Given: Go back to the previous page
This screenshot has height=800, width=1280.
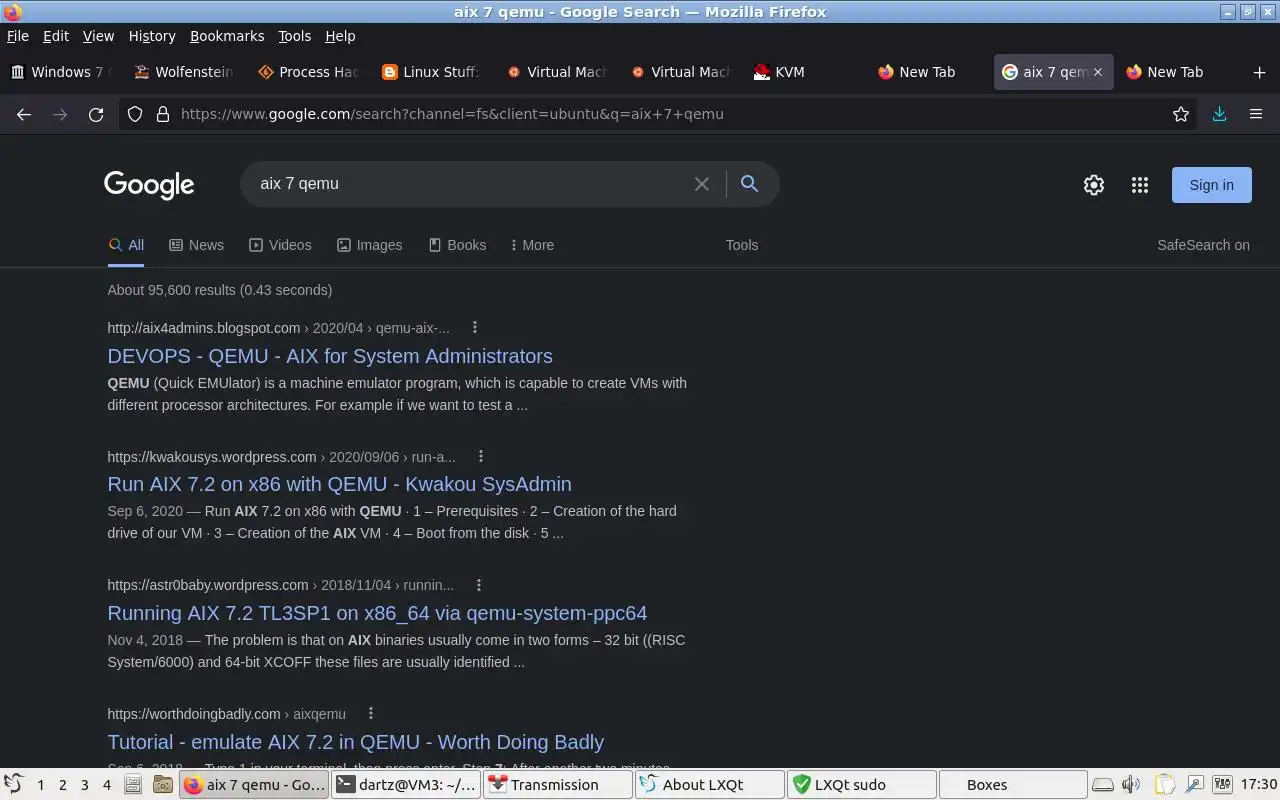Looking at the screenshot, I should point(24,114).
